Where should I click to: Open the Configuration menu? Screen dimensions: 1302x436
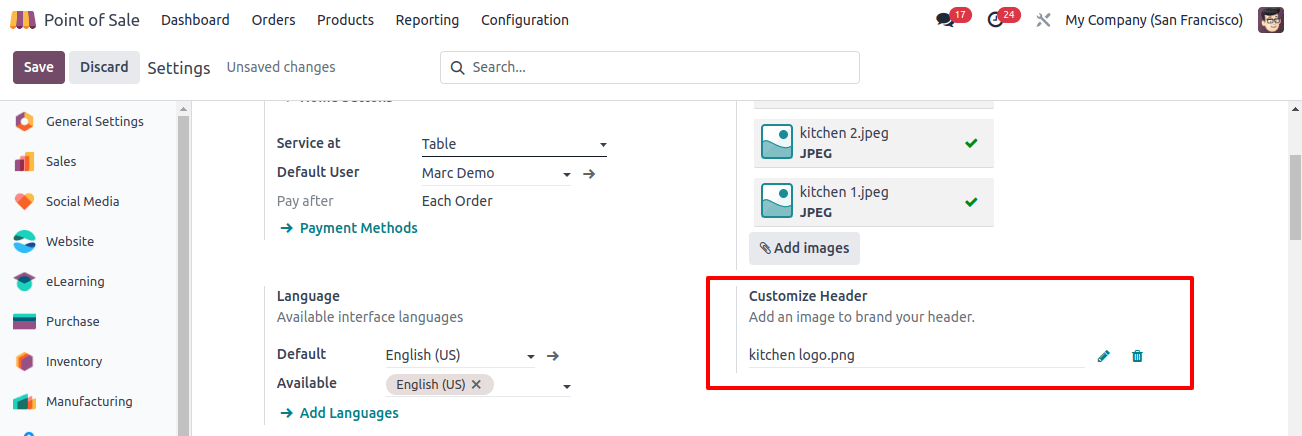[524, 20]
